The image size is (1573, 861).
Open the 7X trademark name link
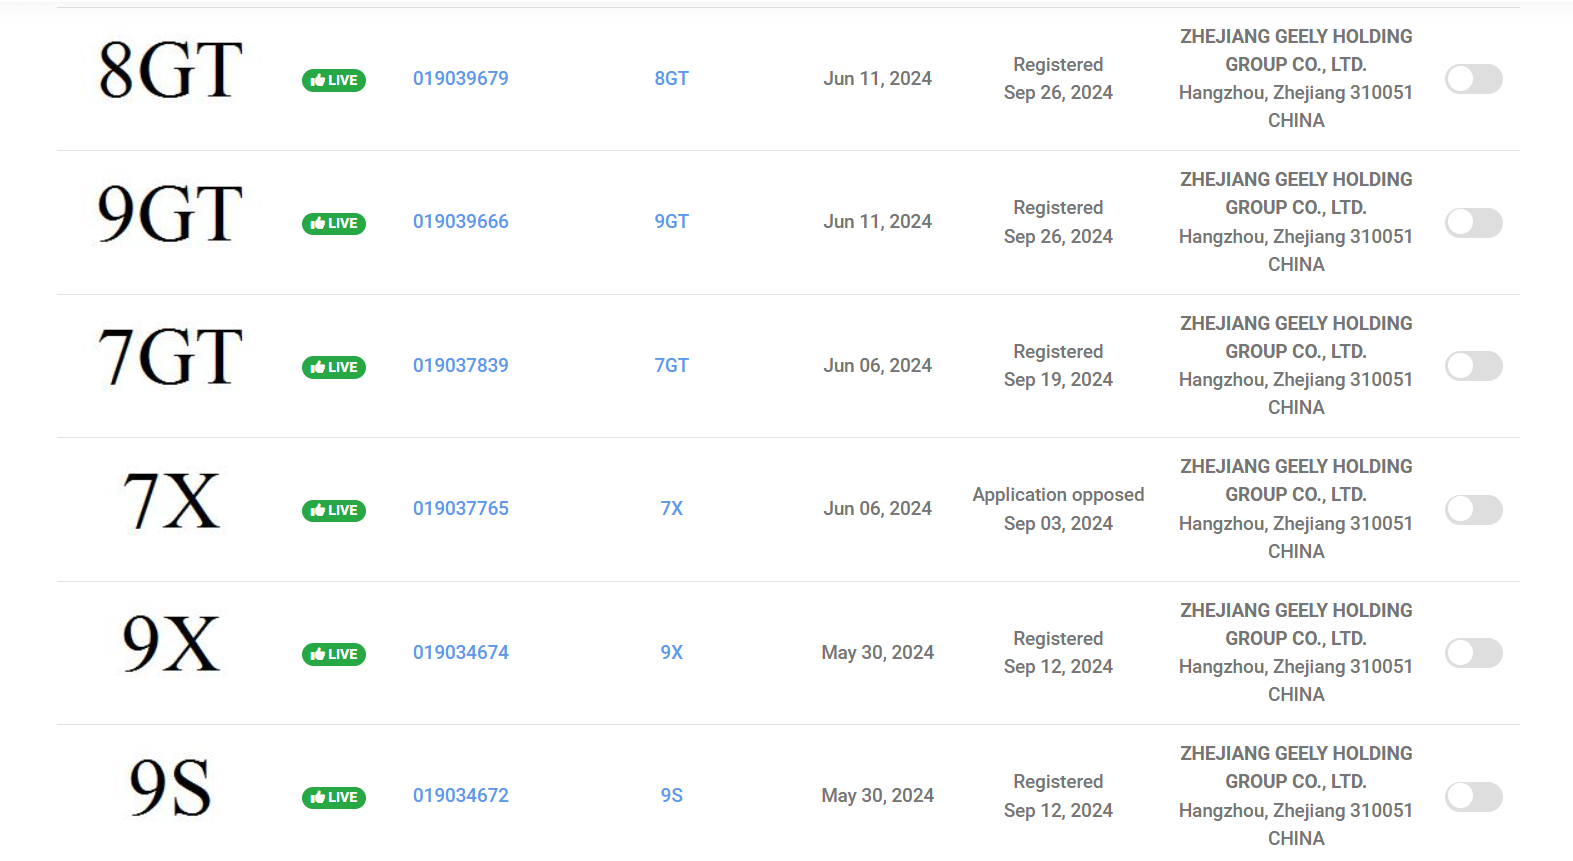[x=672, y=508]
